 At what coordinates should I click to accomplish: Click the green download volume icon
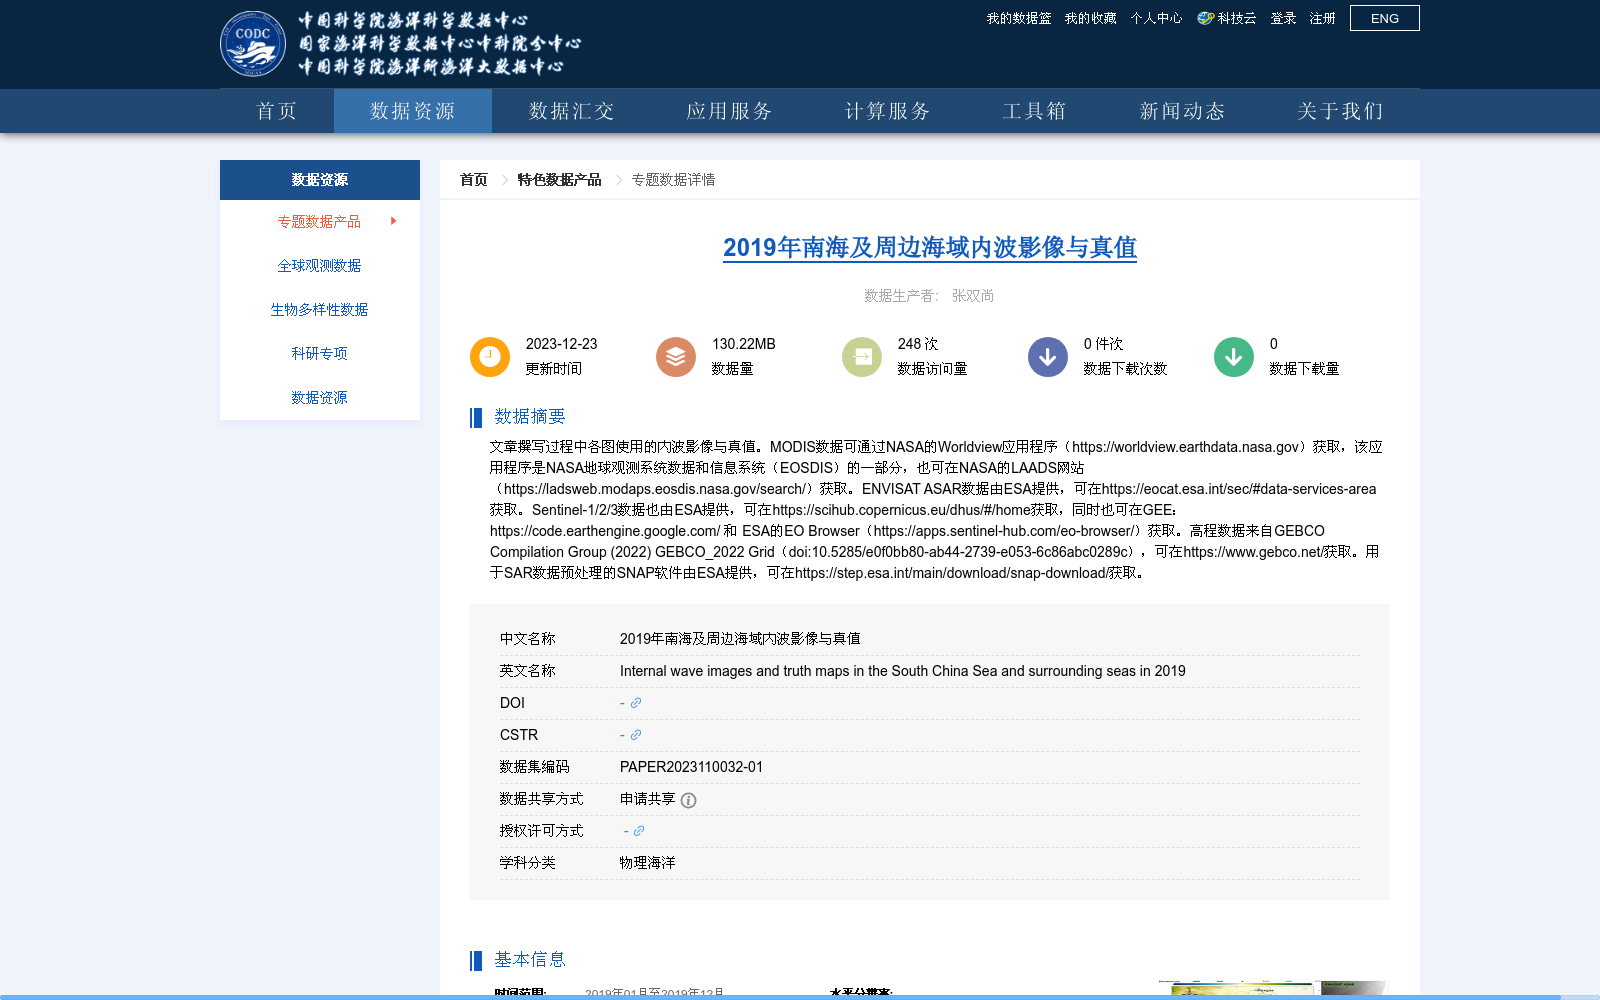pos(1234,357)
